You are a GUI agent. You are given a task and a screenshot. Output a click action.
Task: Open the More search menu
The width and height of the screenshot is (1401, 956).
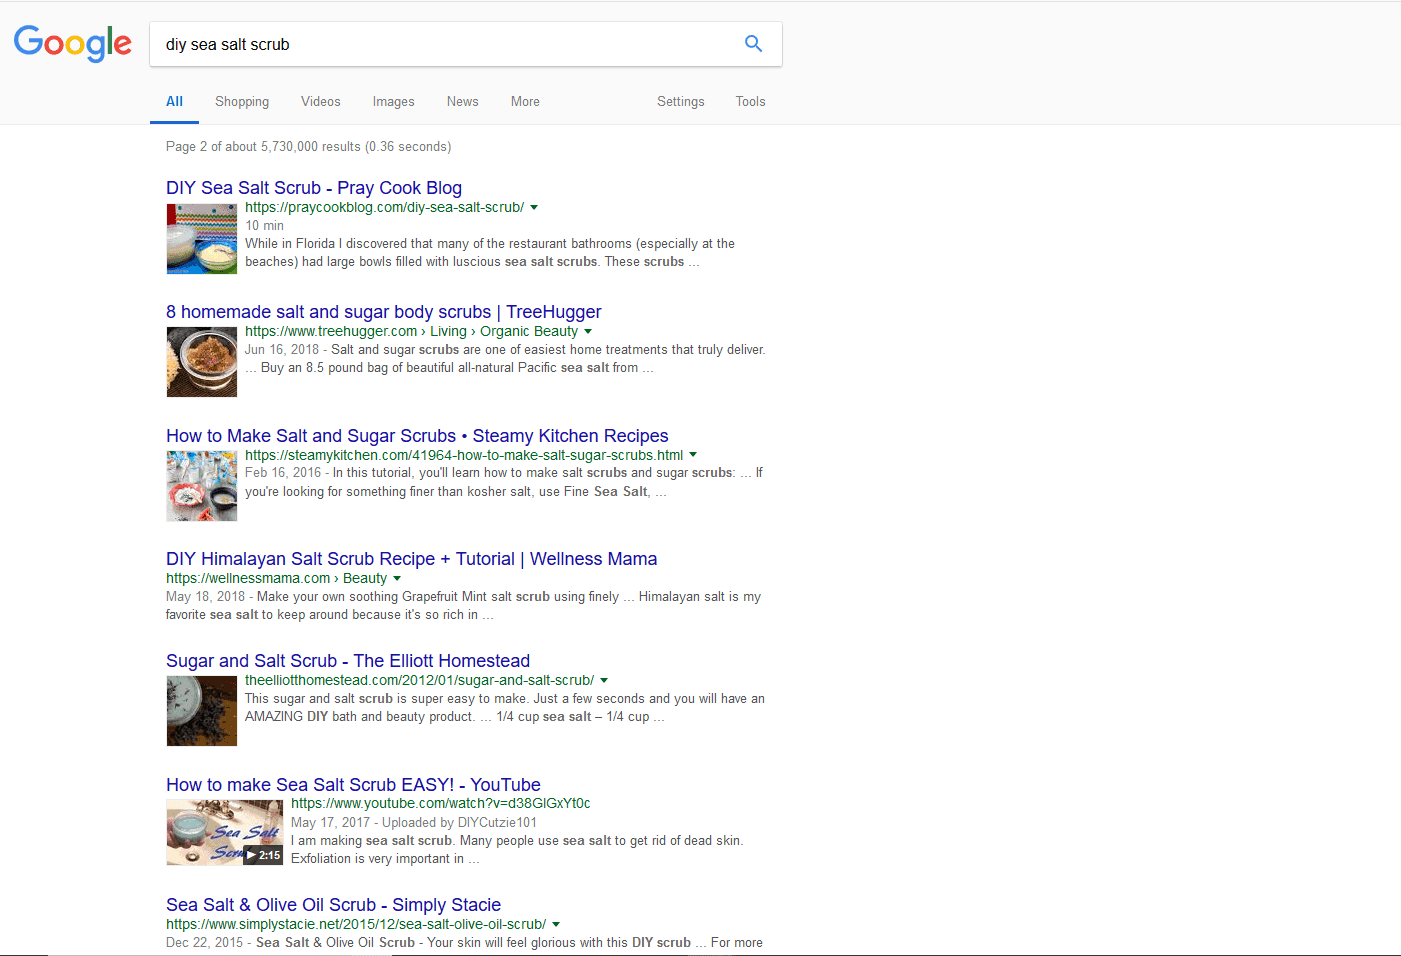(525, 102)
